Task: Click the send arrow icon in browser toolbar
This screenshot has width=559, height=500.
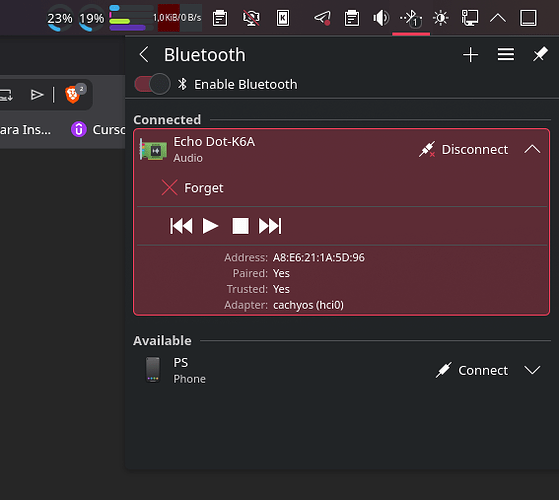Action: [37, 94]
